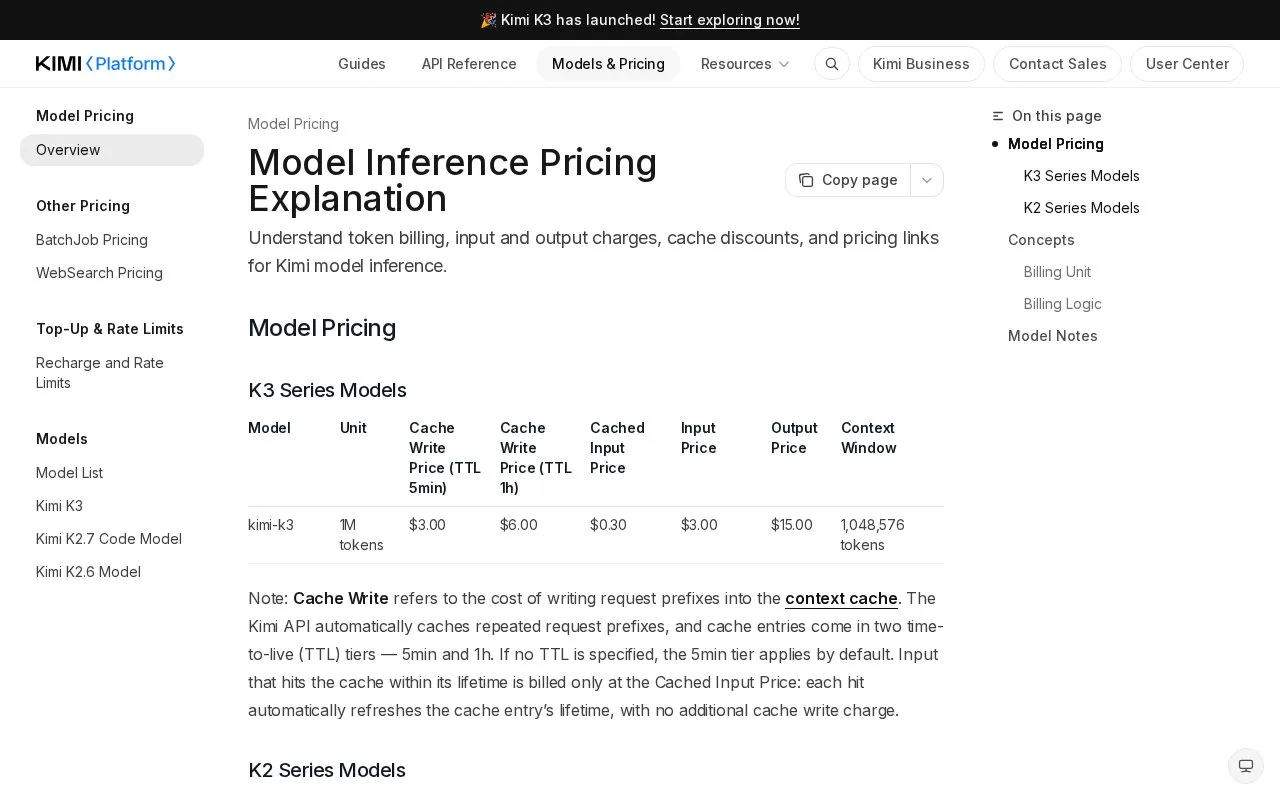Image resolution: width=1280 pixels, height=800 pixels.
Task: Jump to Billing Logic in outline
Action: [x=1063, y=304]
